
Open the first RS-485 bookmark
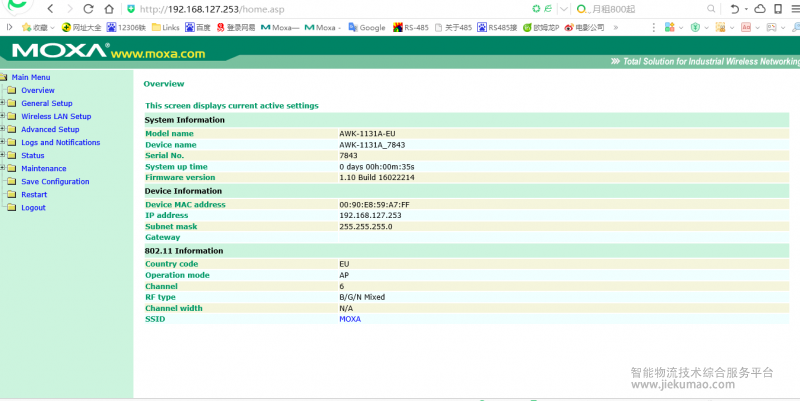(411, 28)
